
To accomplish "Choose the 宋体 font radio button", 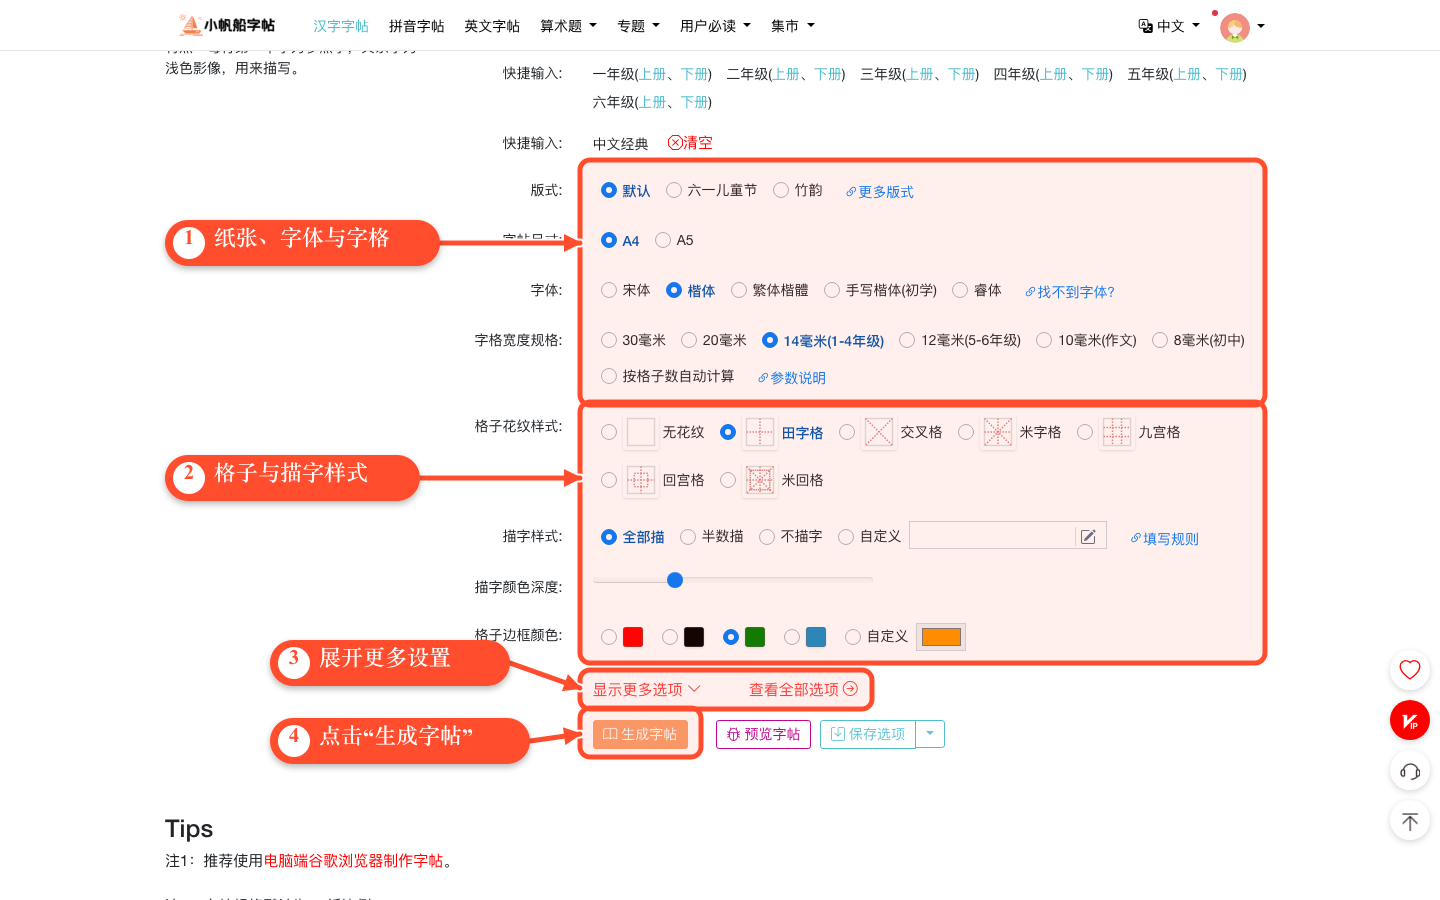I will (x=609, y=290).
